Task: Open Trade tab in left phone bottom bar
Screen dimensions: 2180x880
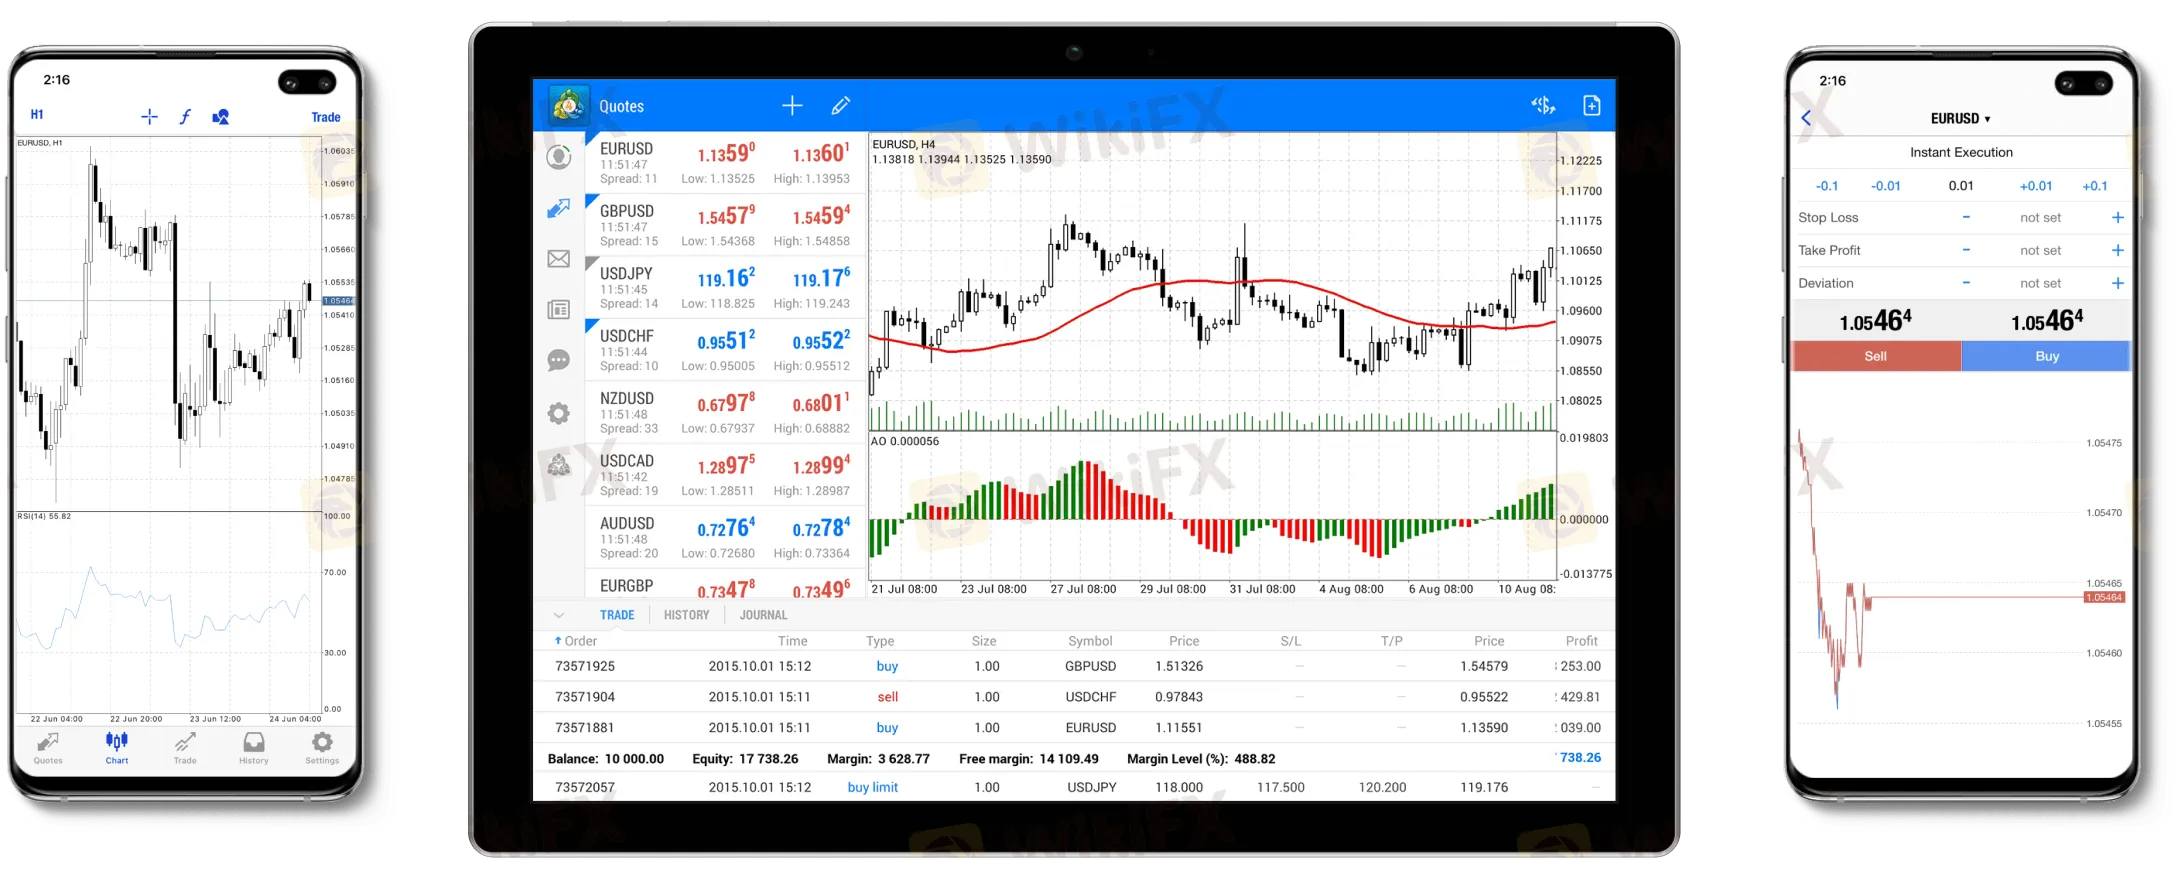Action: tap(185, 748)
